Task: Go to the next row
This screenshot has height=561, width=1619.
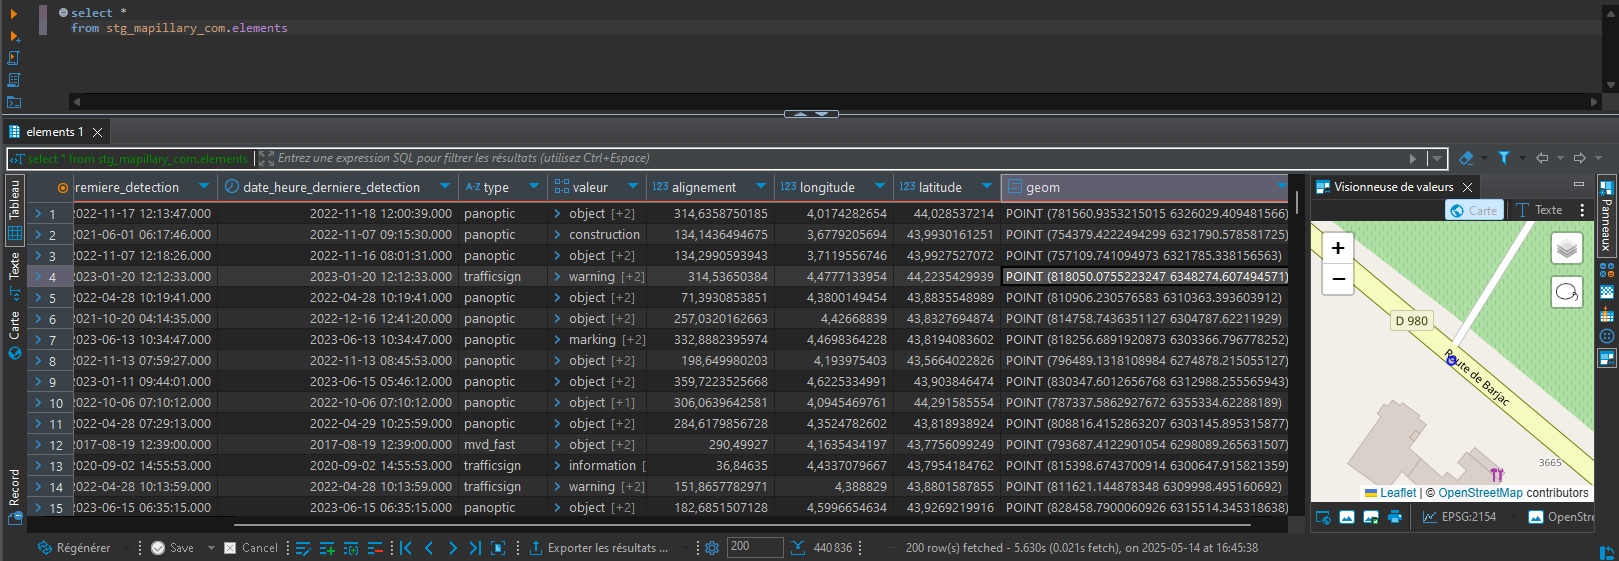Action: click(452, 548)
